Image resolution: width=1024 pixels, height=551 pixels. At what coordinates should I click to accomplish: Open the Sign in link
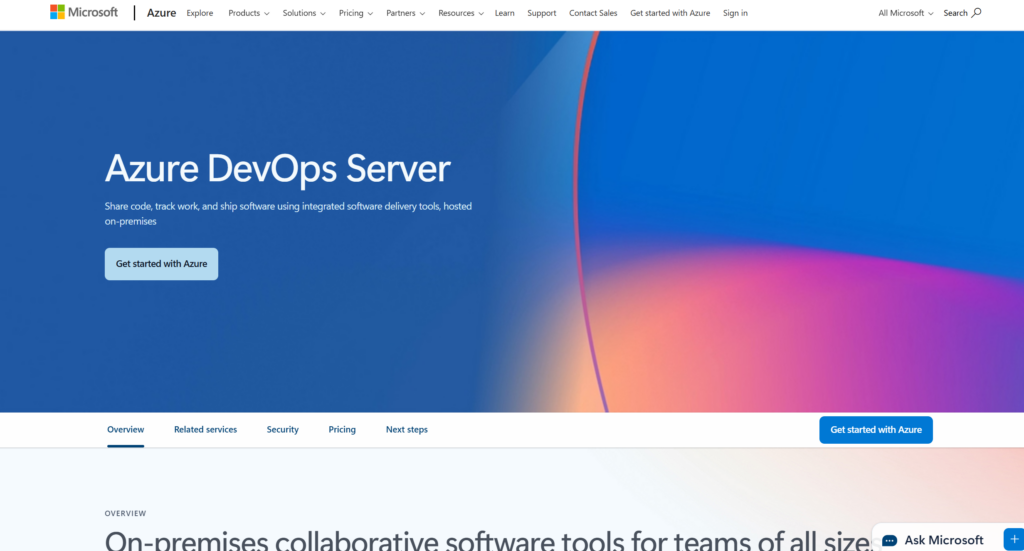pos(735,13)
